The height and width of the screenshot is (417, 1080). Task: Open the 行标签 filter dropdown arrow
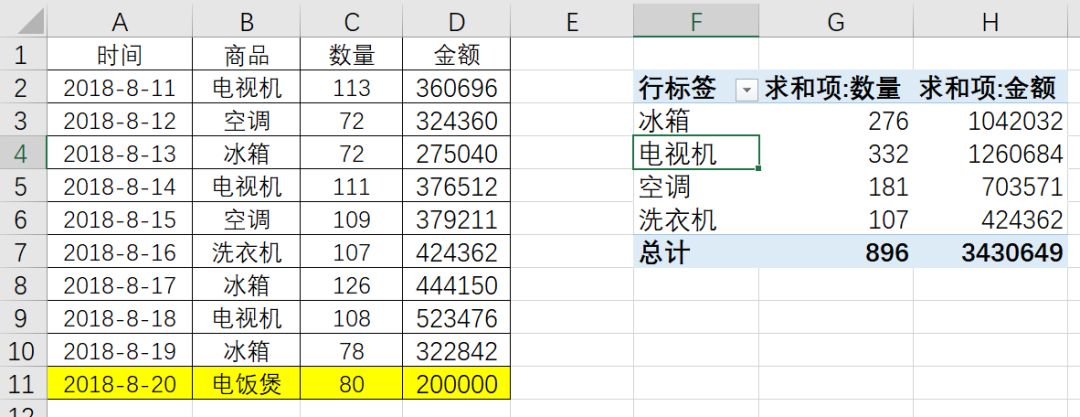[x=747, y=88]
